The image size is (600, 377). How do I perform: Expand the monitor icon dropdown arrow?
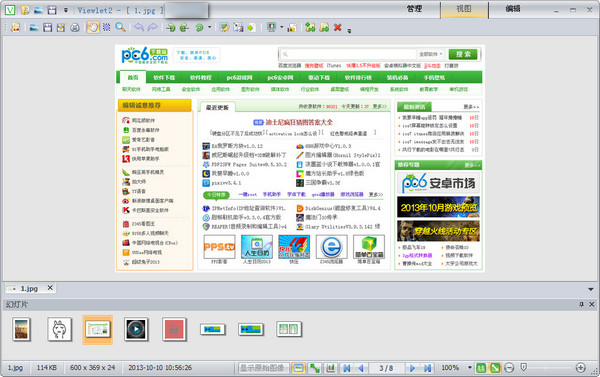282,27
